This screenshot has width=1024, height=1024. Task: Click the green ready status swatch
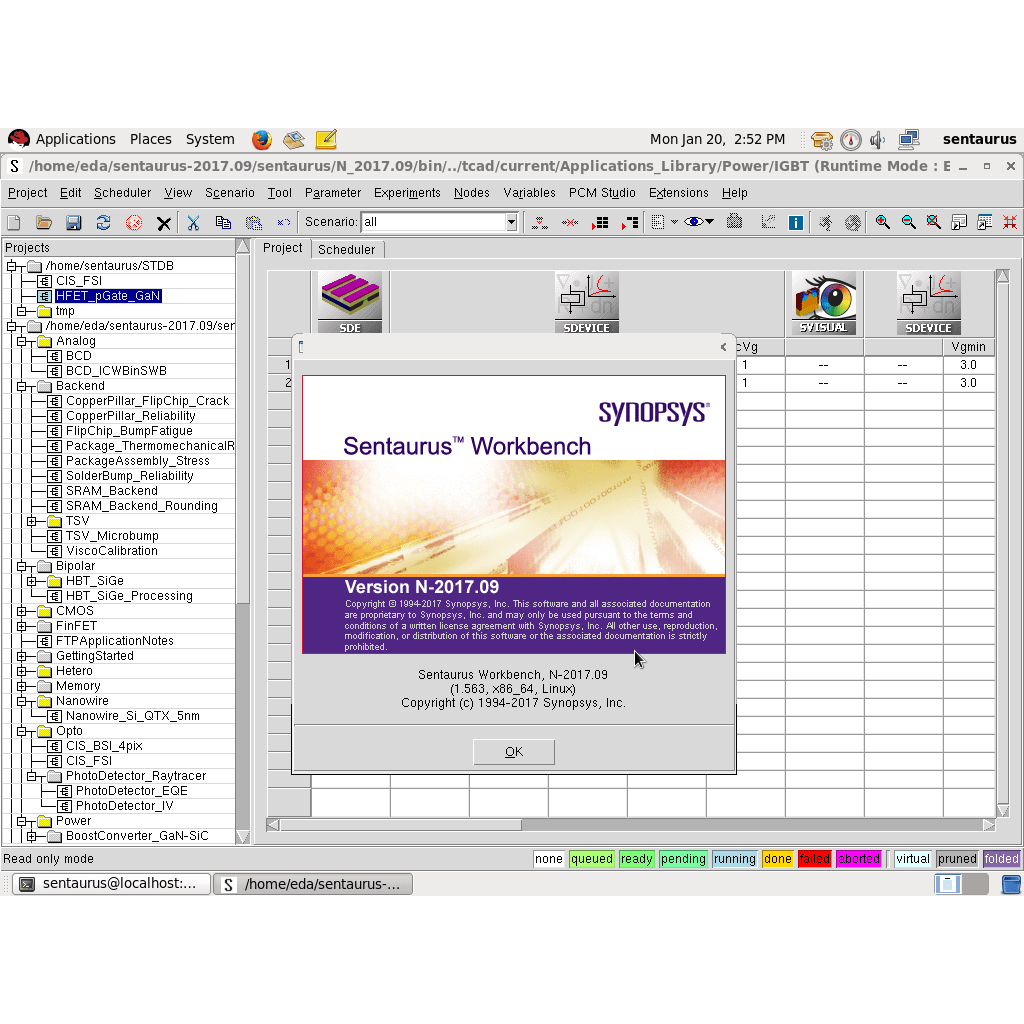point(636,859)
